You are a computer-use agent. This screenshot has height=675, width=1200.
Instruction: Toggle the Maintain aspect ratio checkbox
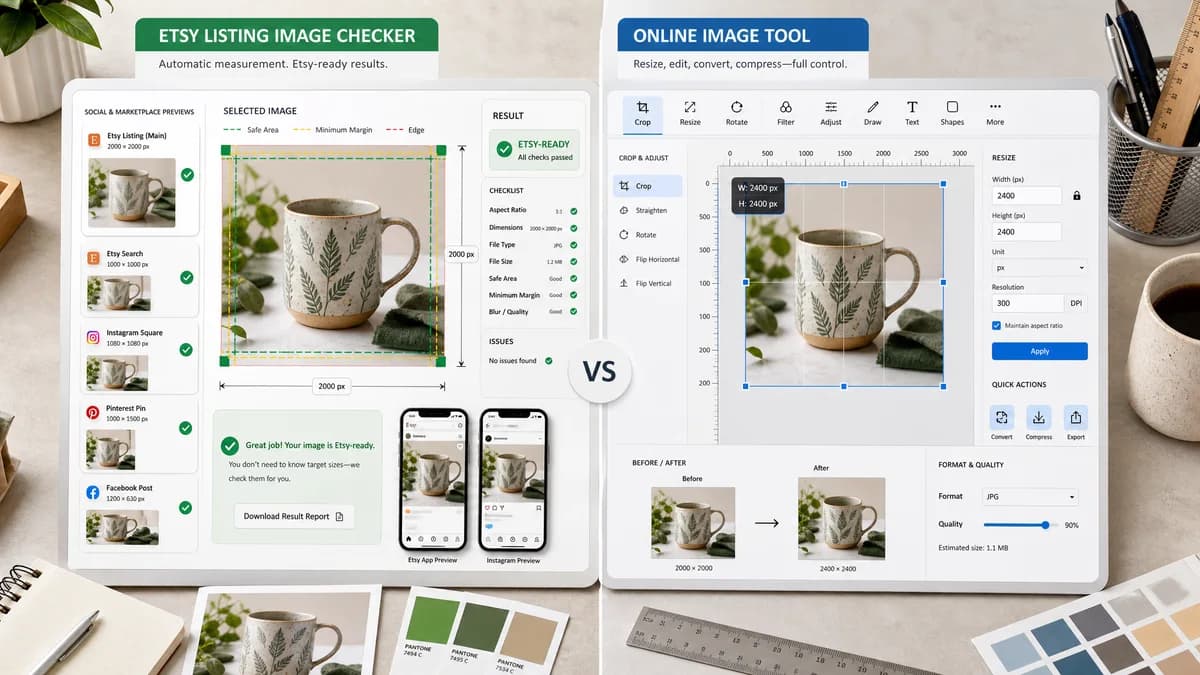[x=997, y=326]
